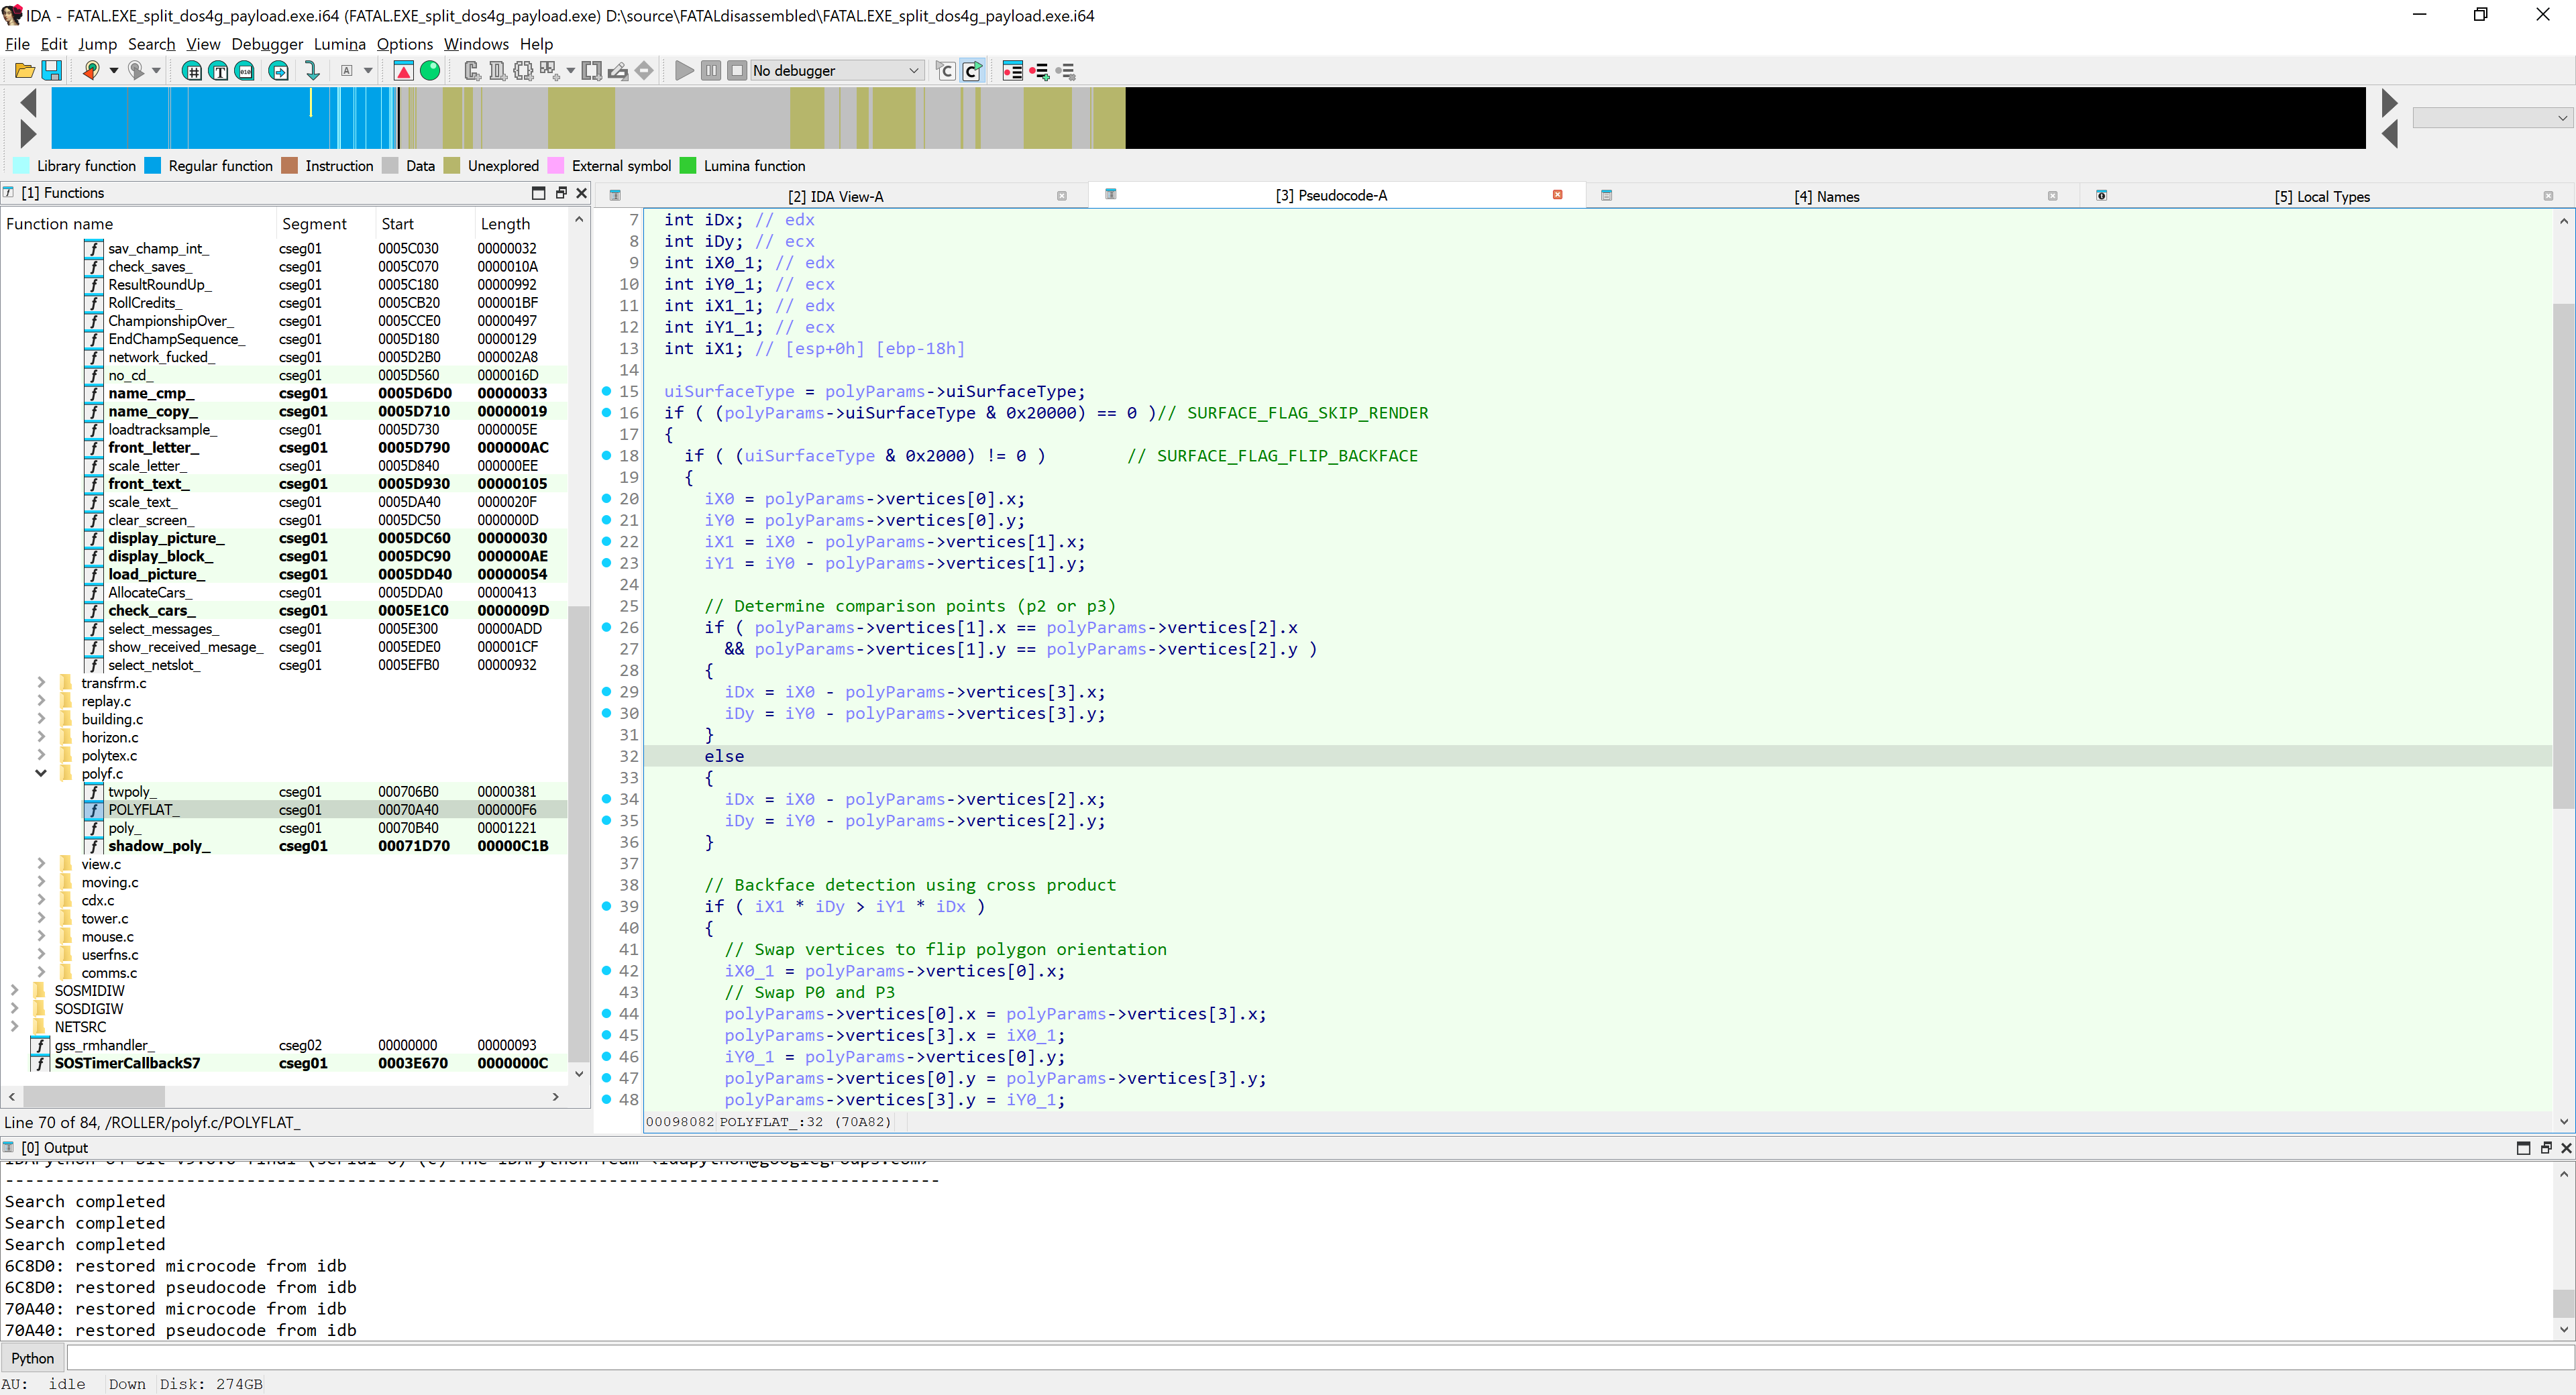
Task: Open the dropdown arrow after Jump back icon
Action: [x=113, y=70]
